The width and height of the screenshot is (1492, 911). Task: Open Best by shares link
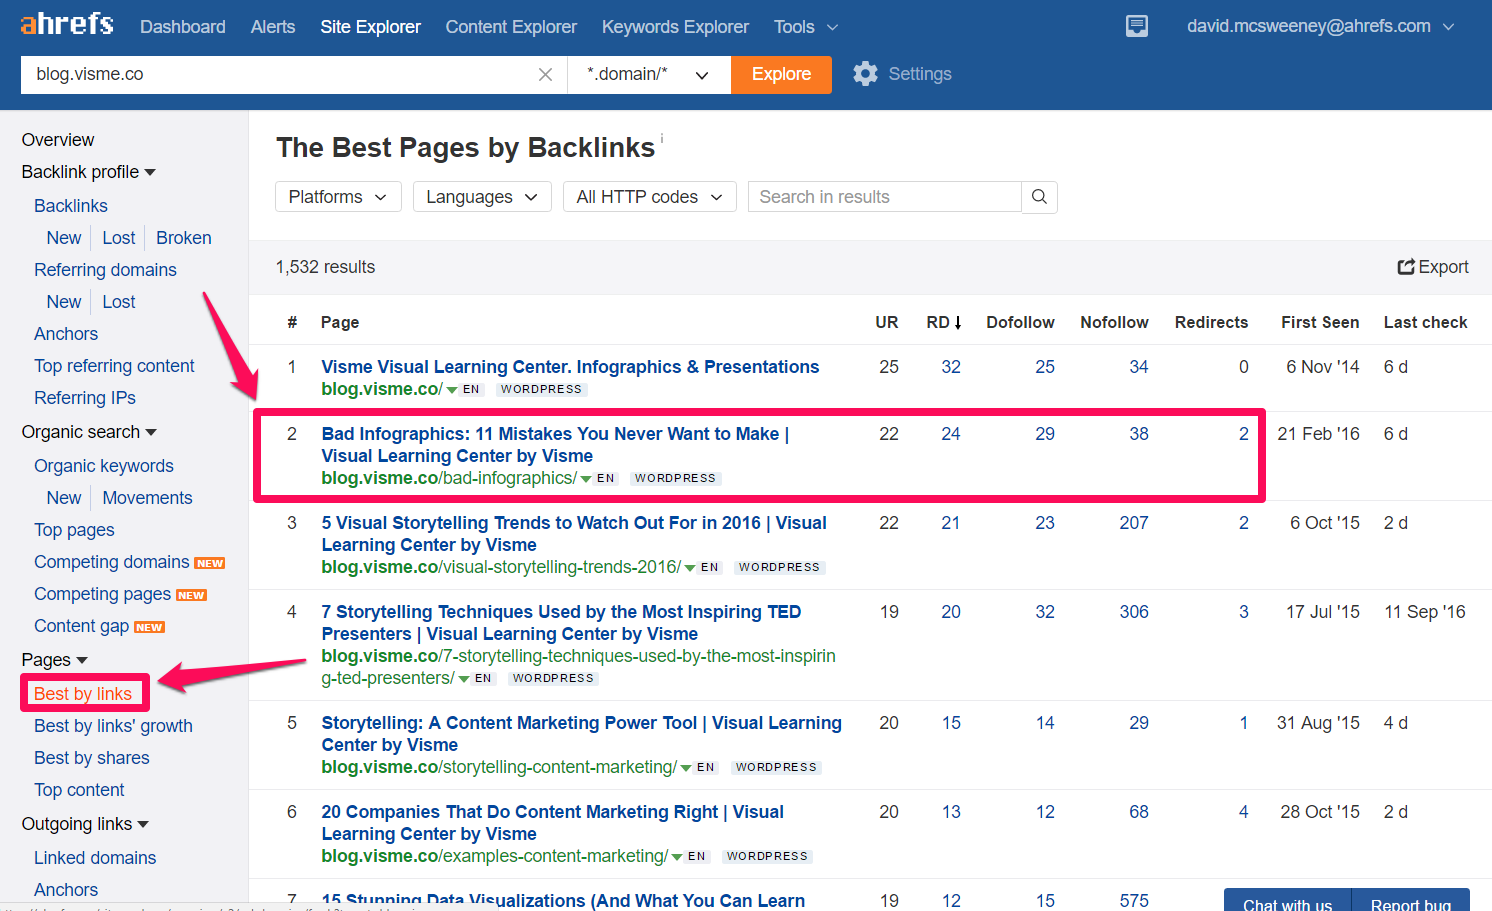coord(92,758)
